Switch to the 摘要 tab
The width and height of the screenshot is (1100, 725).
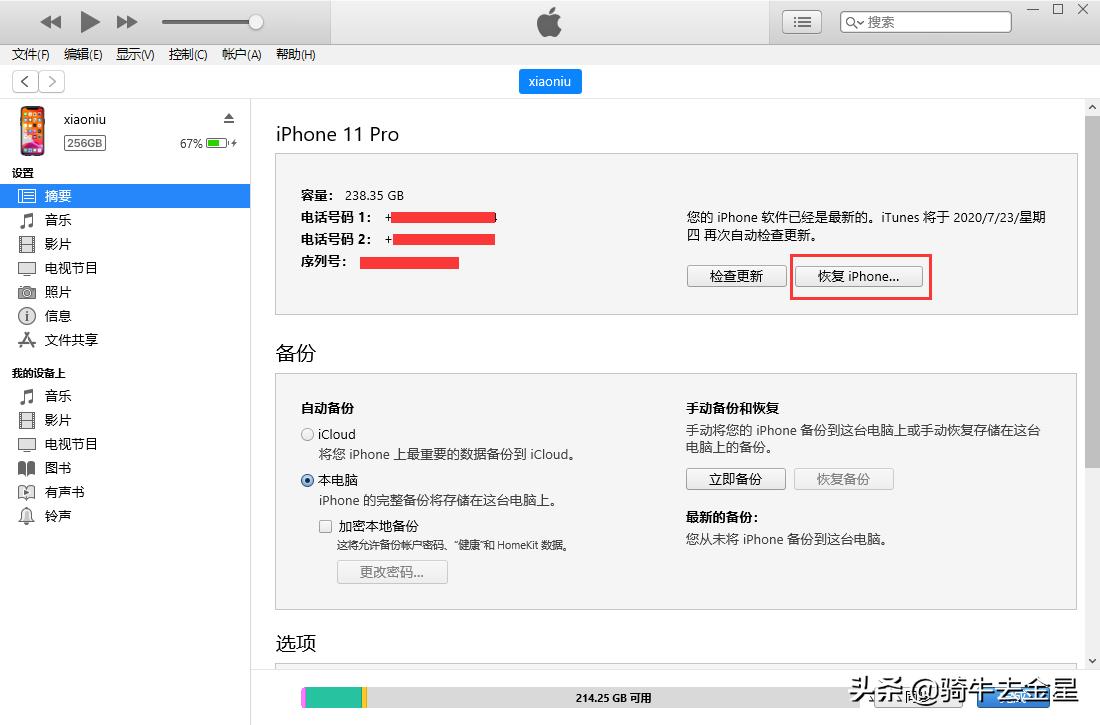pyautogui.click(x=57, y=196)
